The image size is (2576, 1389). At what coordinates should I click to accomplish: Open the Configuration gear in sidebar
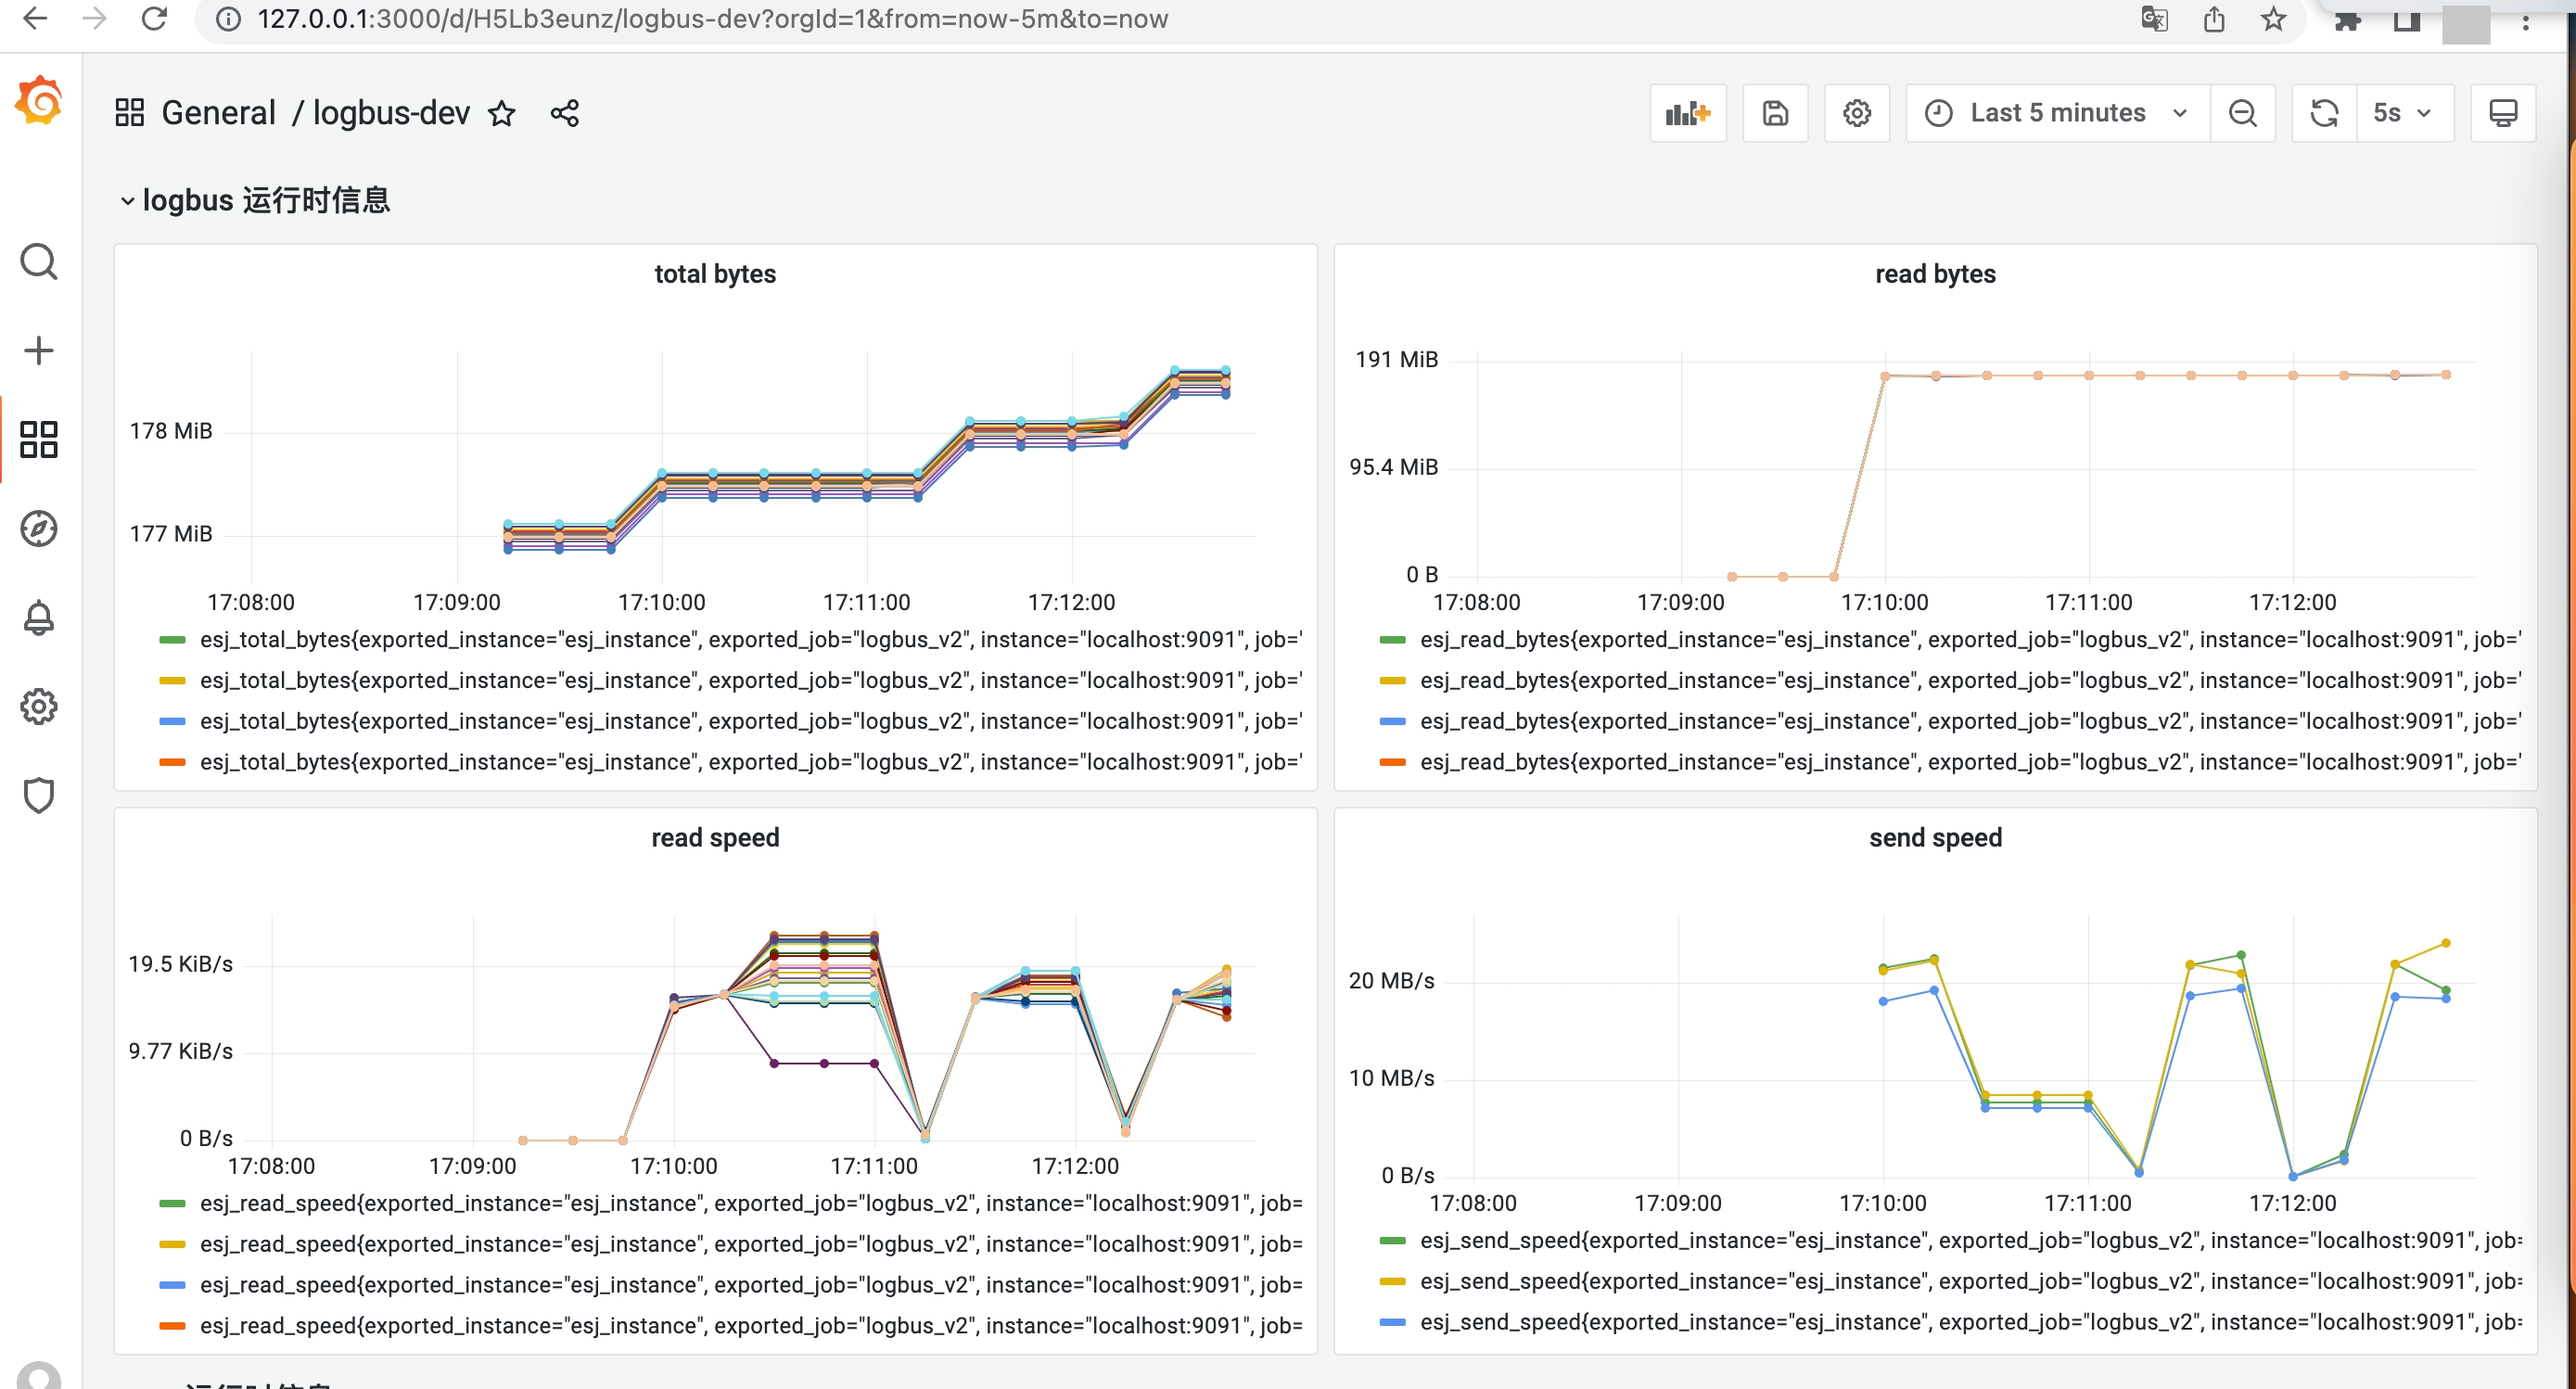[39, 707]
